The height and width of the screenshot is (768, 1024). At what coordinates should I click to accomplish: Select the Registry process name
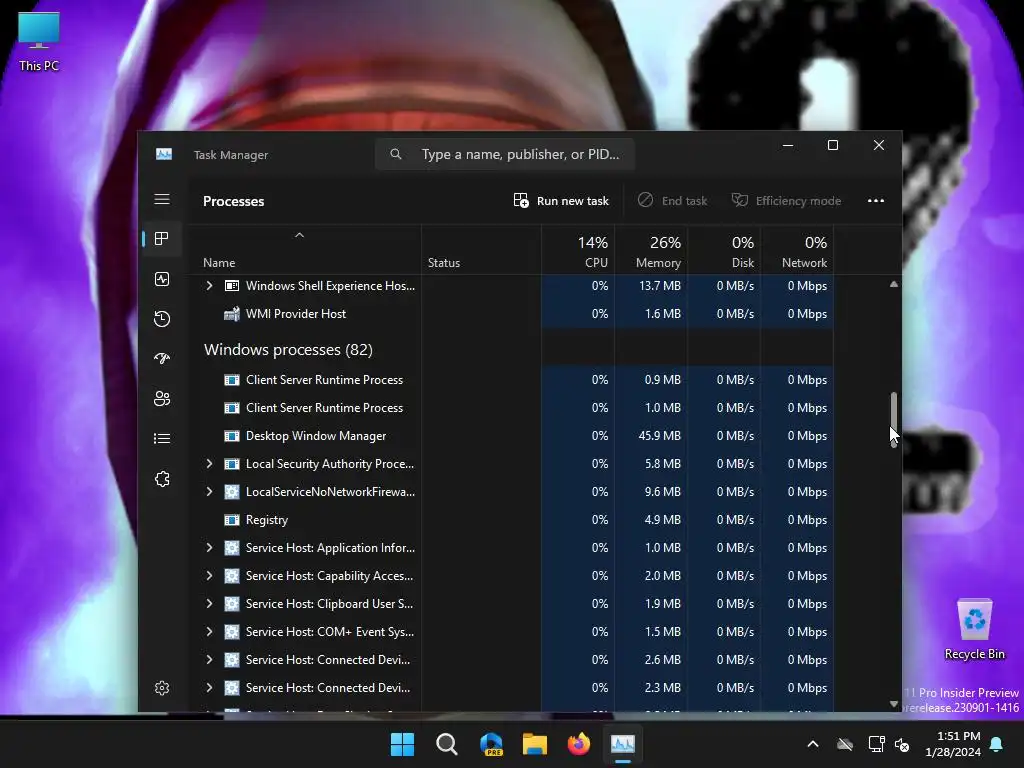pyautogui.click(x=266, y=520)
